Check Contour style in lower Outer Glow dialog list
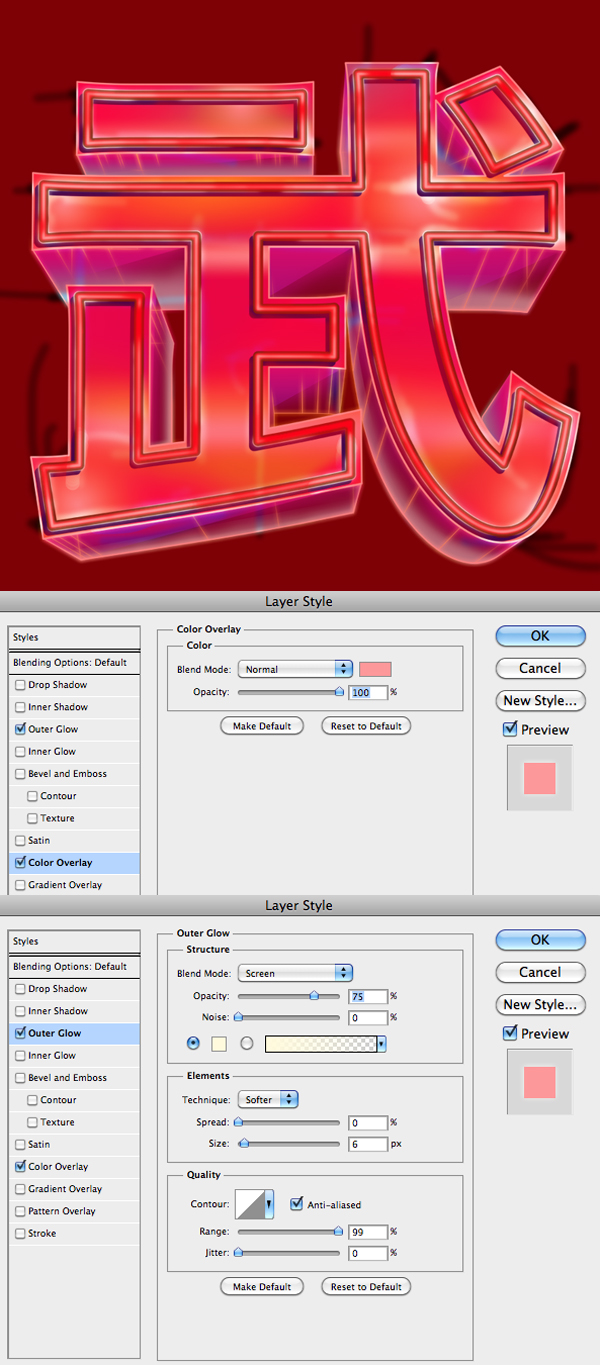The image size is (600, 1365). pos(32,1100)
